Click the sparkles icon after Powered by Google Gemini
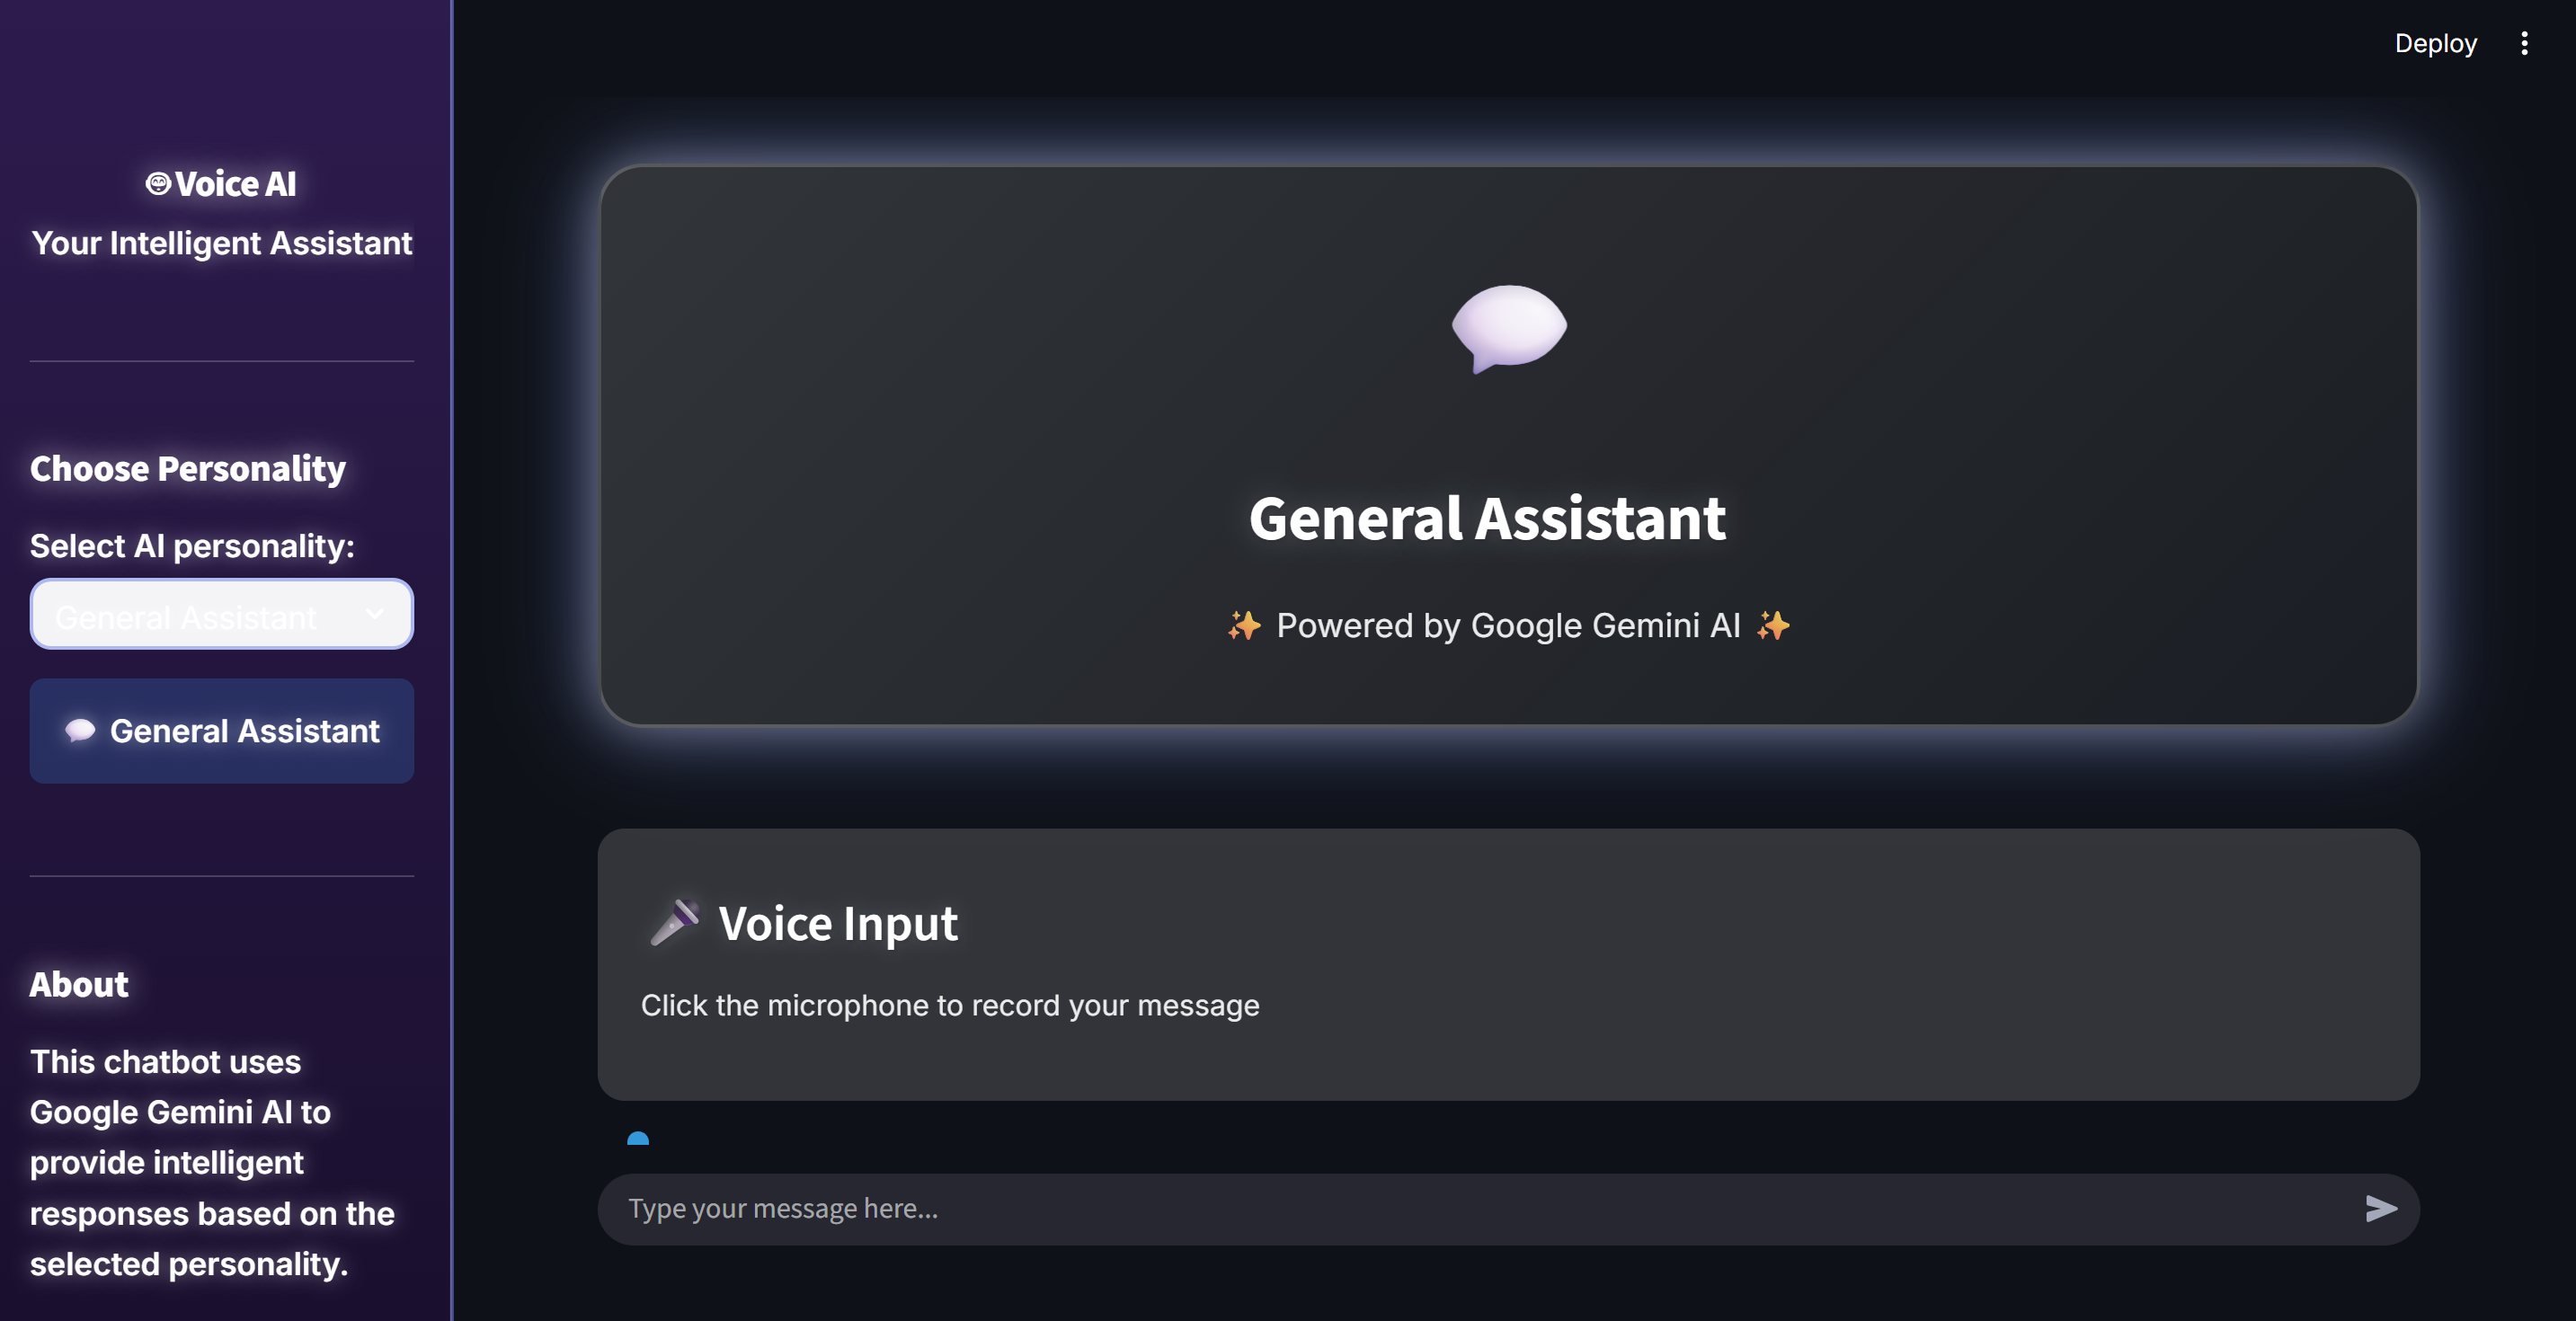This screenshot has height=1321, width=2576. click(1772, 625)
